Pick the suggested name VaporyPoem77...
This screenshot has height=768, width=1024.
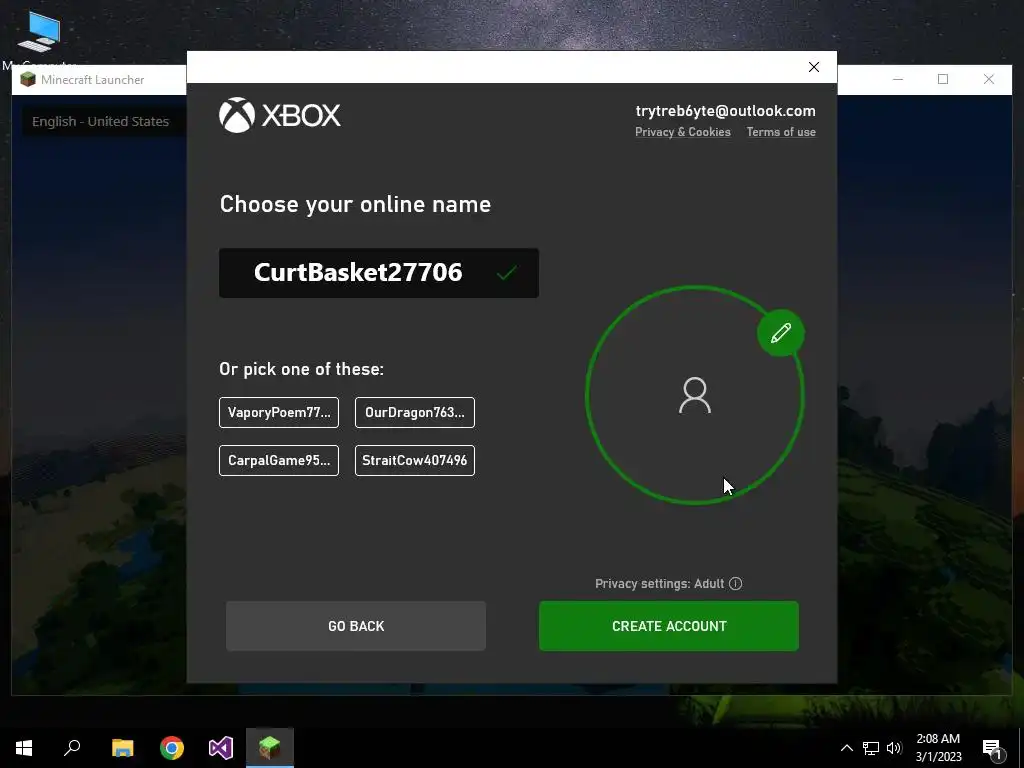coord(279,412)
